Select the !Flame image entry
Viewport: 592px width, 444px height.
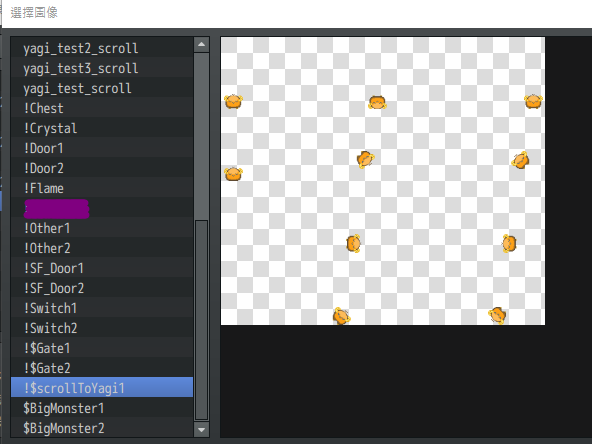click(x=102, y=188)
